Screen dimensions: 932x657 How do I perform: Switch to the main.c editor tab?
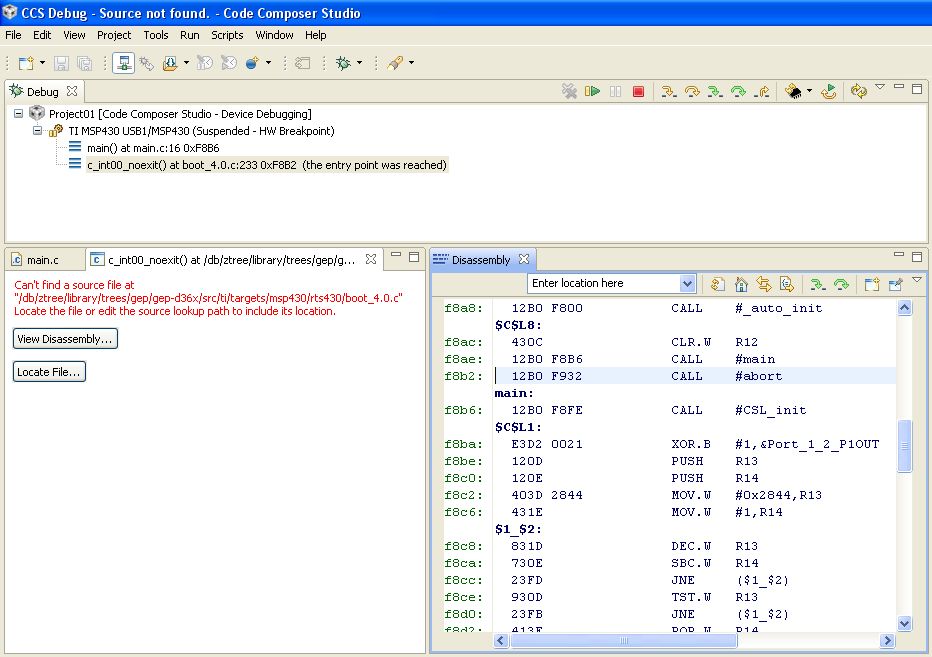coord(43,260)
